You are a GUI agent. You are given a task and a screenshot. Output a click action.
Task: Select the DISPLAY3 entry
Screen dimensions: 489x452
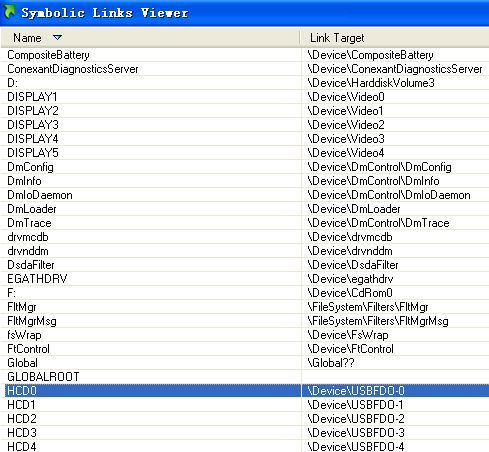pos(33,125)
